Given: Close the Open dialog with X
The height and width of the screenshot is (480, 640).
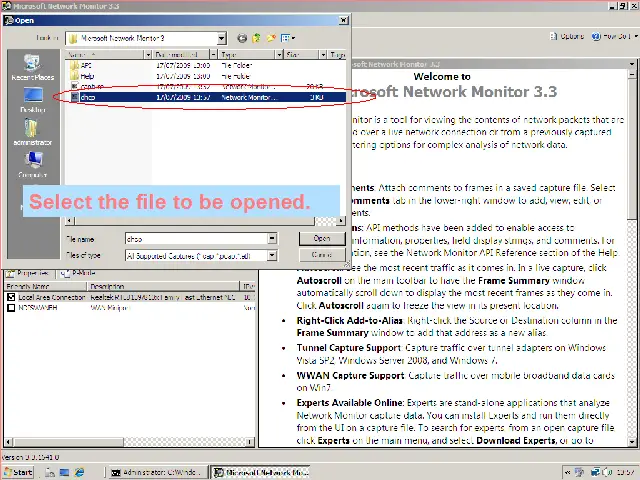Looking at the screenshot, I should point(344,20).
